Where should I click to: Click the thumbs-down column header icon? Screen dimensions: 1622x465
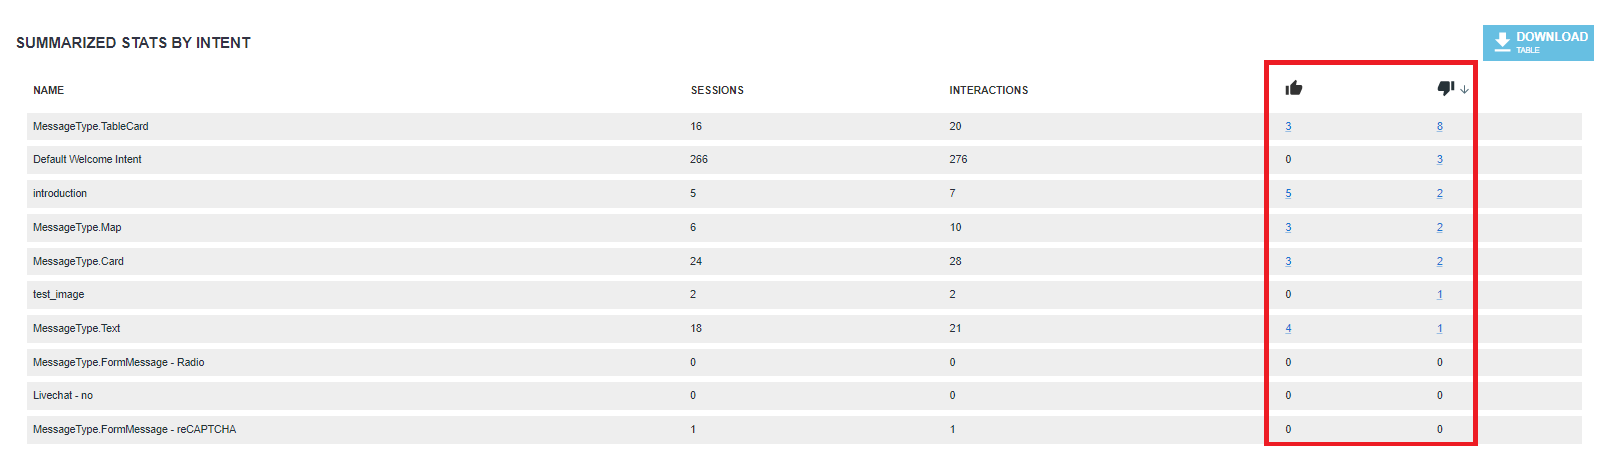point(1446,88)
